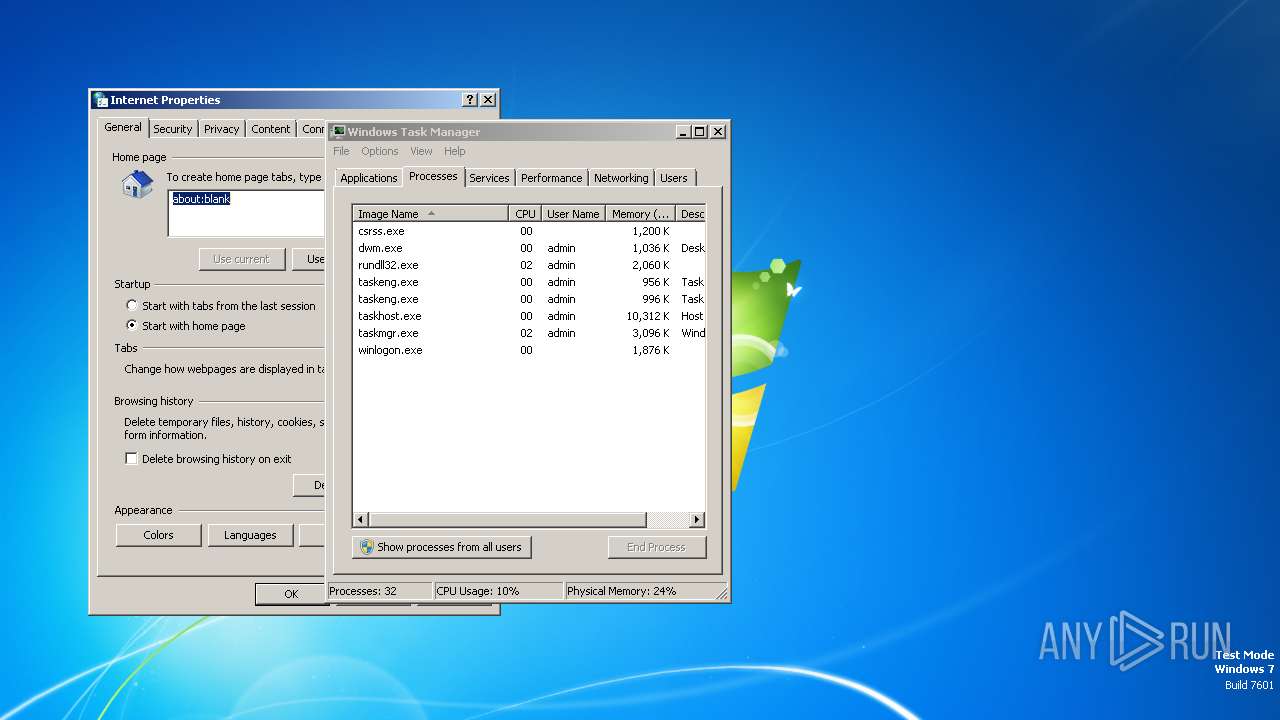
Task: Select the taskmgr.exe process row
Action: point(529,333)
